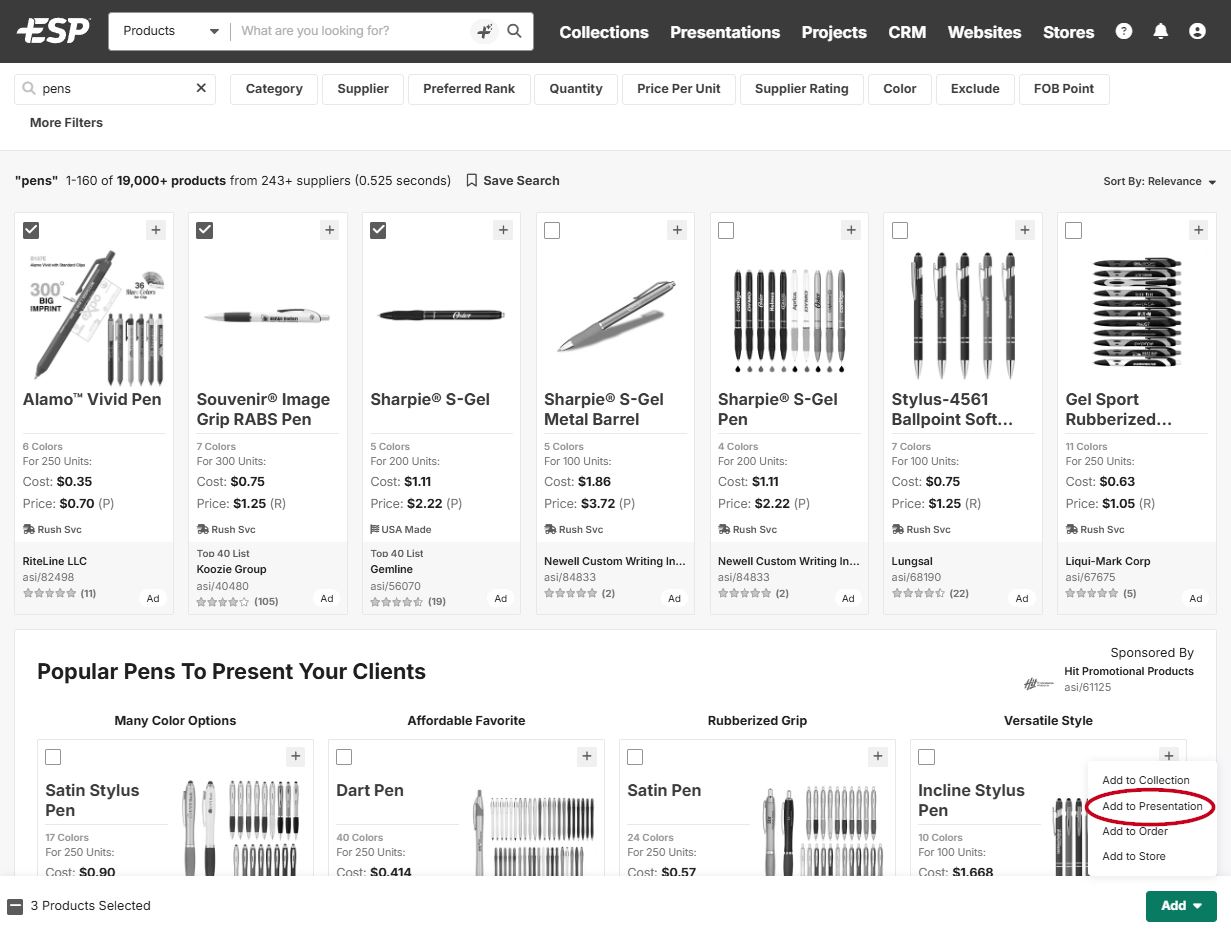Clear the pens search with X icon
The width and height of the screenshot is (1231, 936).
(x=201, y=88)
